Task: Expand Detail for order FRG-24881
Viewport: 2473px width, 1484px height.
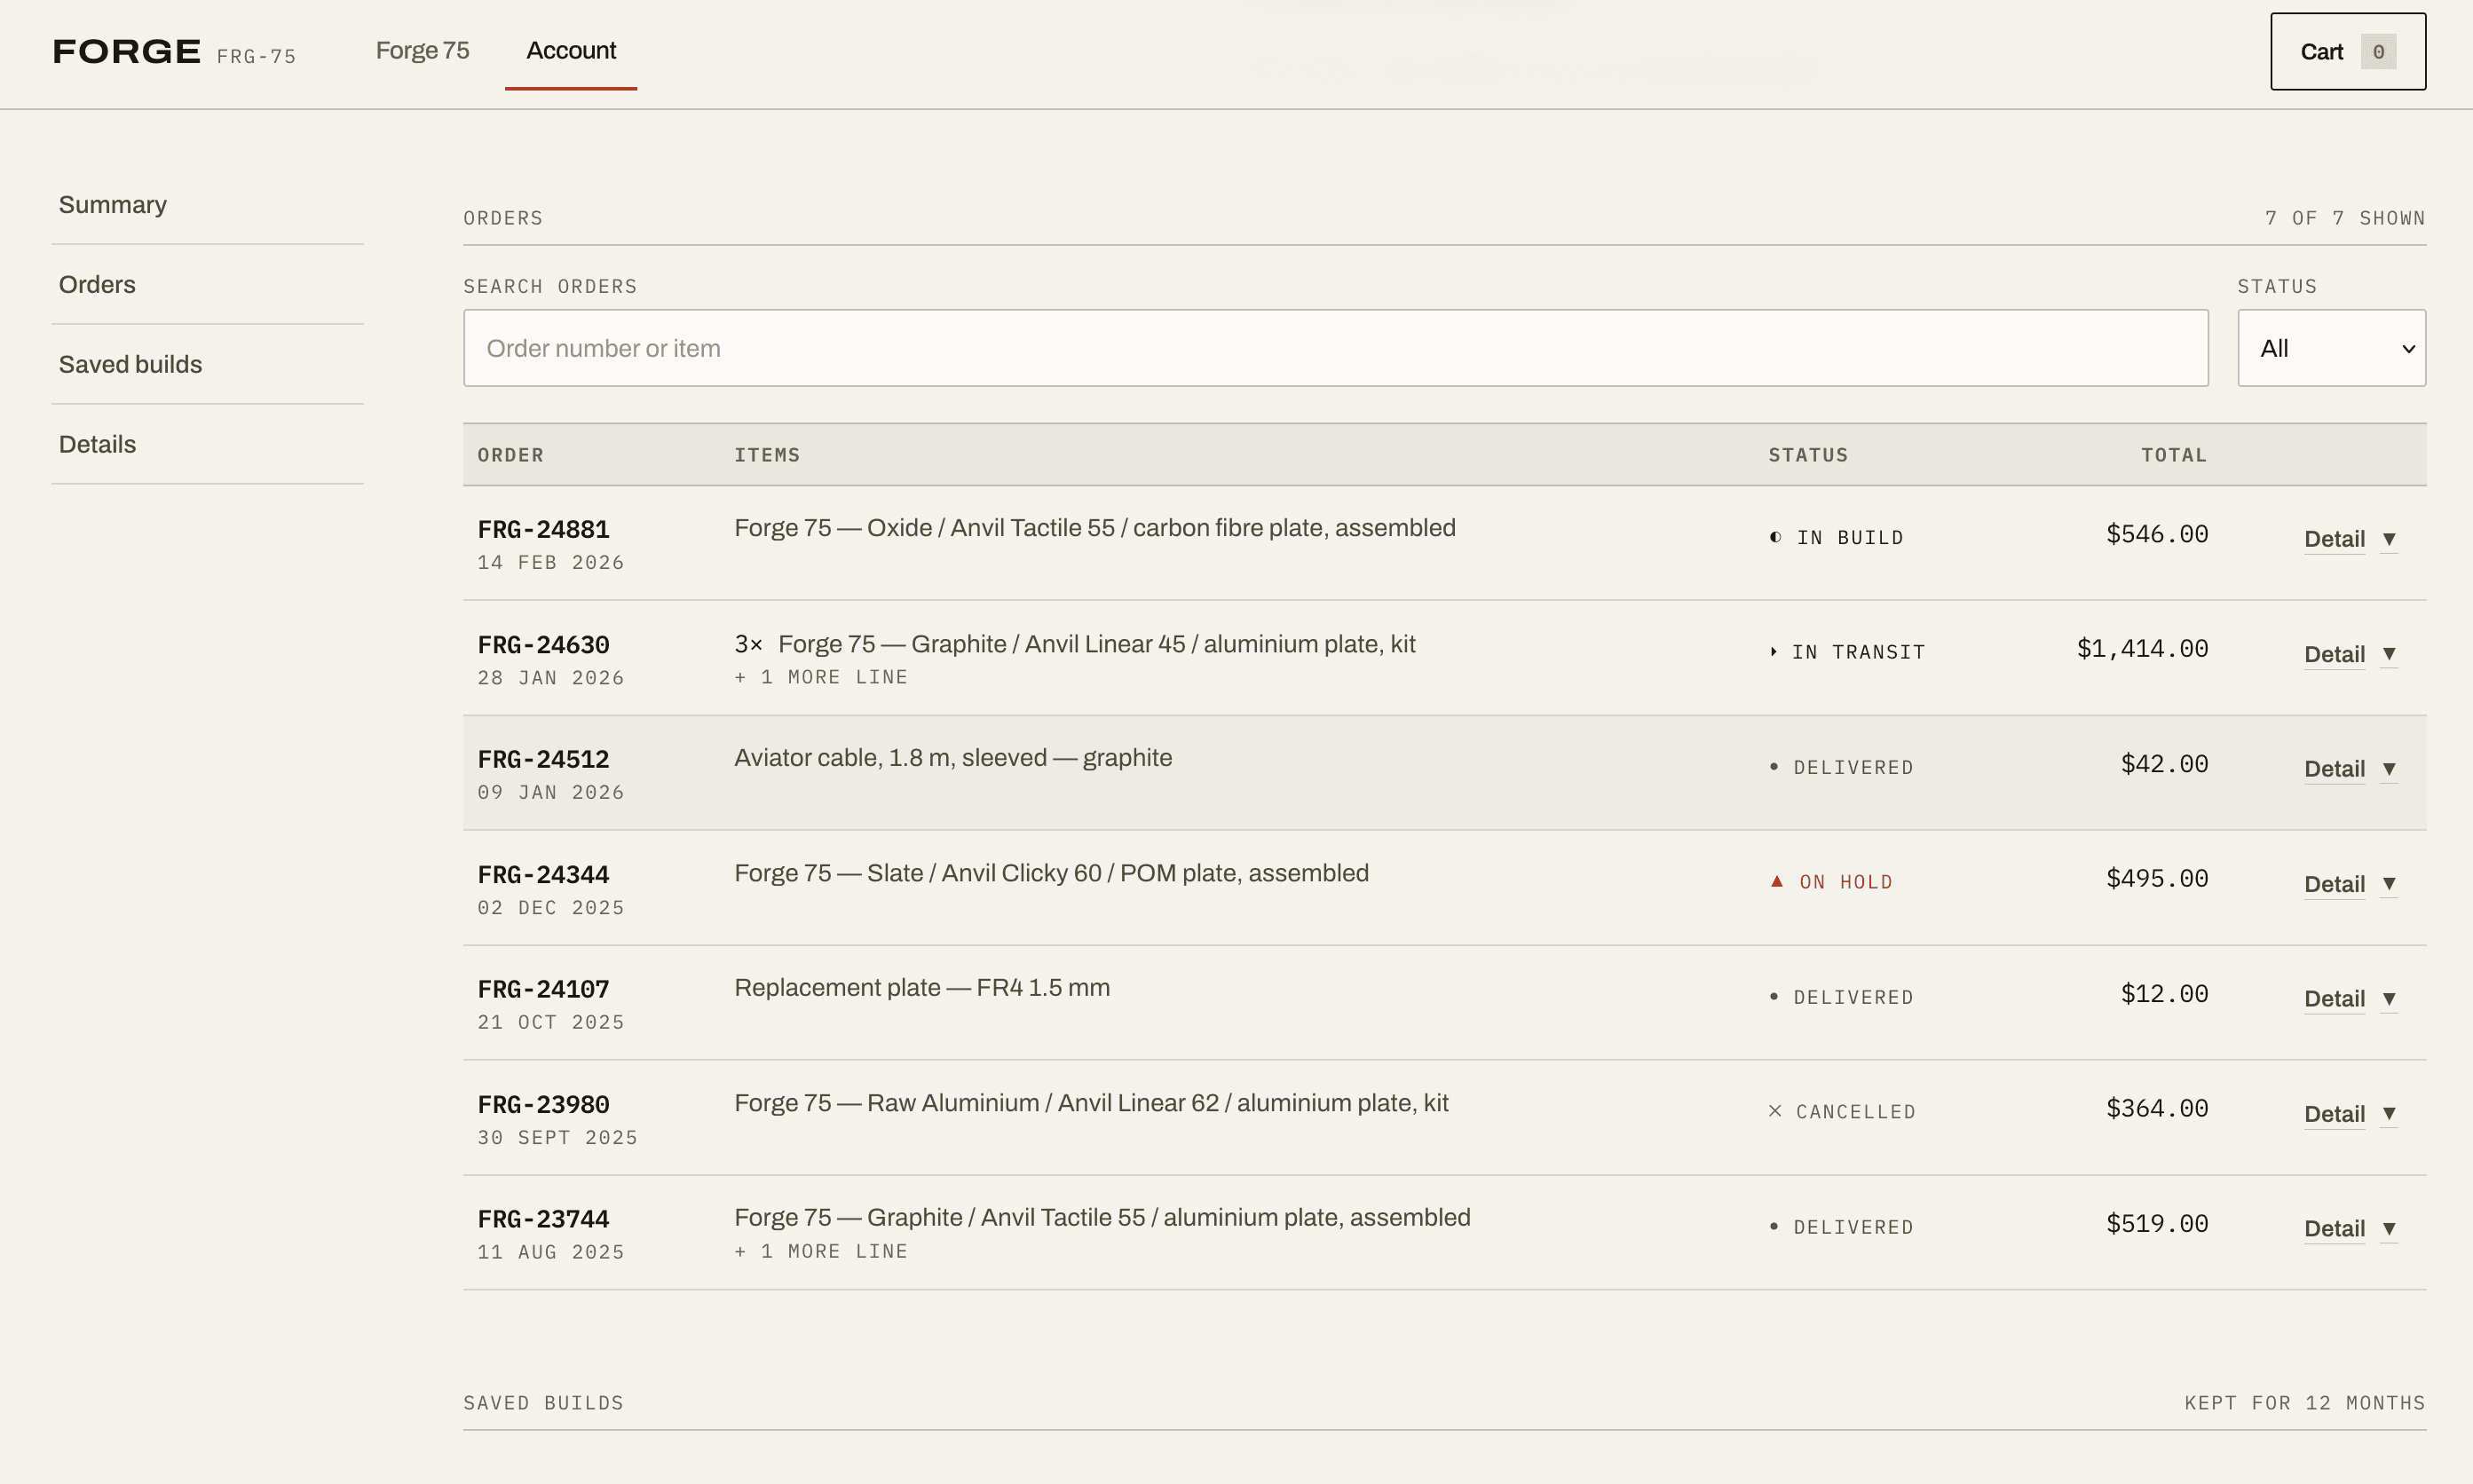Action: [x=2350, y=539]
